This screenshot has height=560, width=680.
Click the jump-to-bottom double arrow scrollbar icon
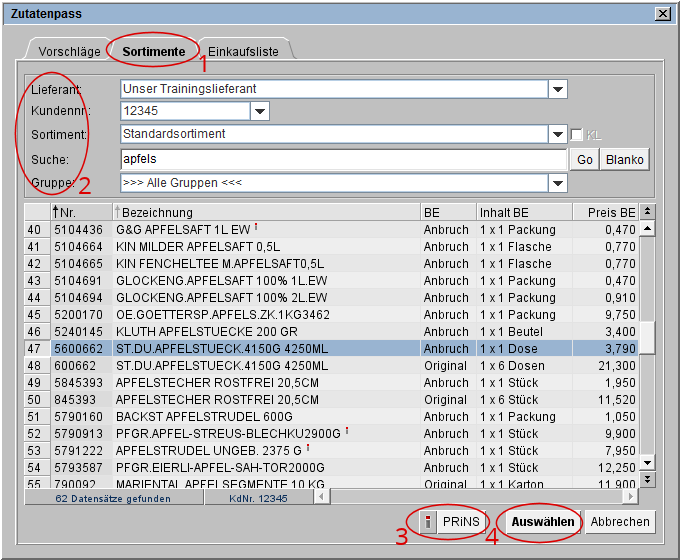[647, 480]
